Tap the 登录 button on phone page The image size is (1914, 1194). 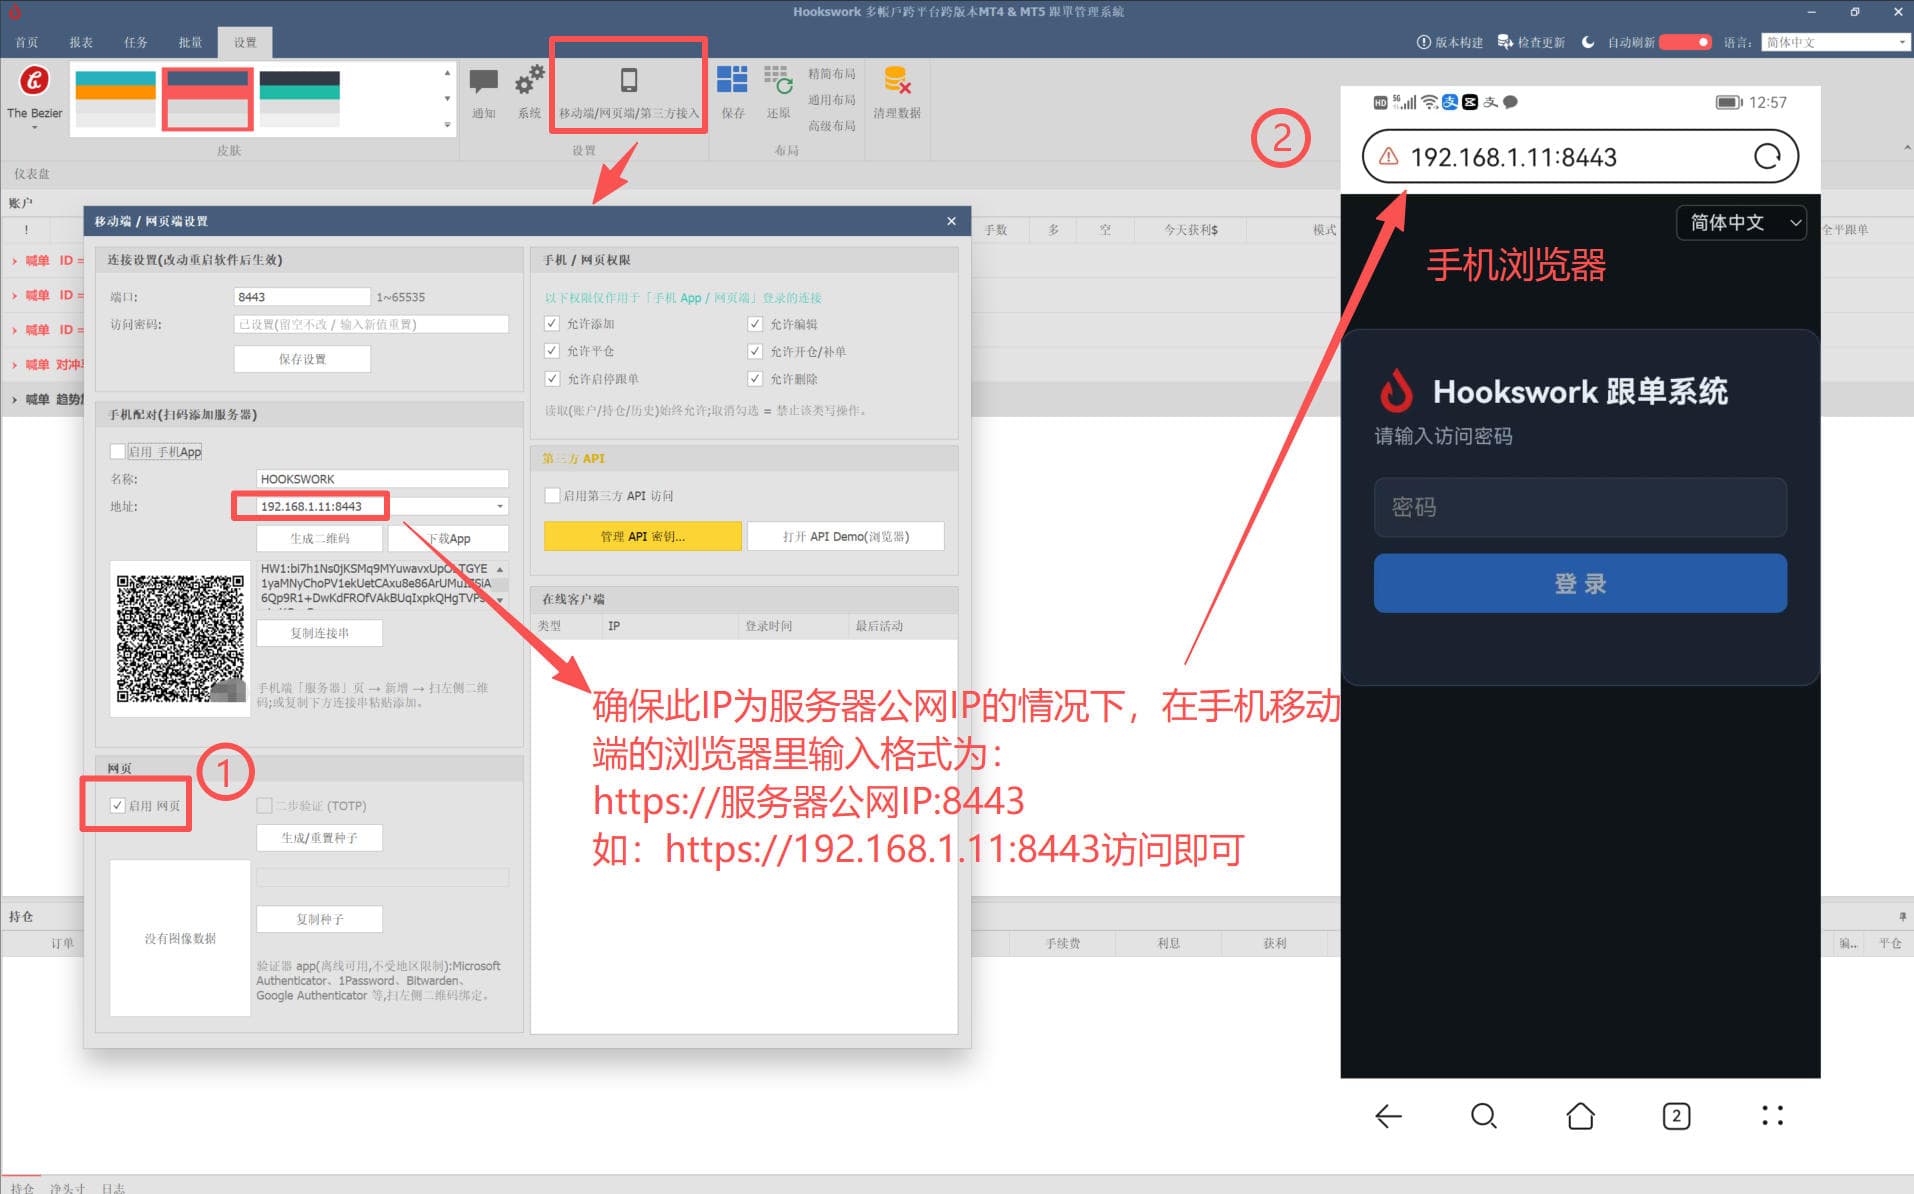(1580, 583)
